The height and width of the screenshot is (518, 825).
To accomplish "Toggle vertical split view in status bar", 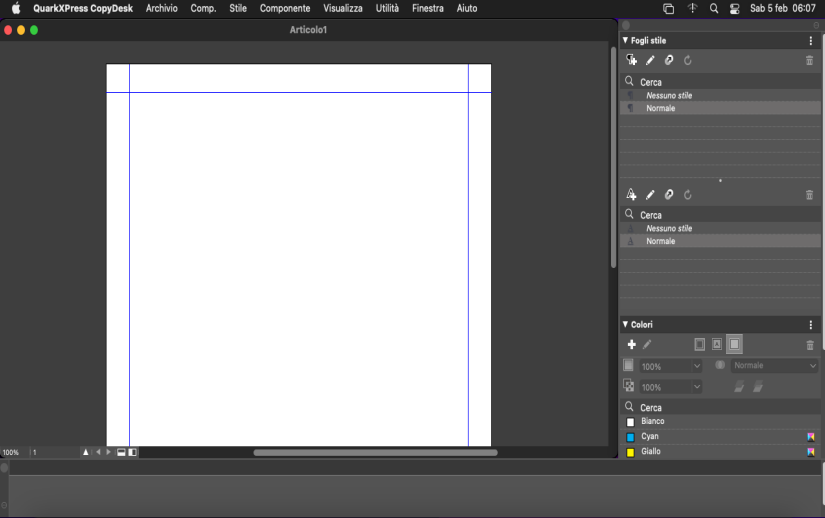I will click(133, 452).
